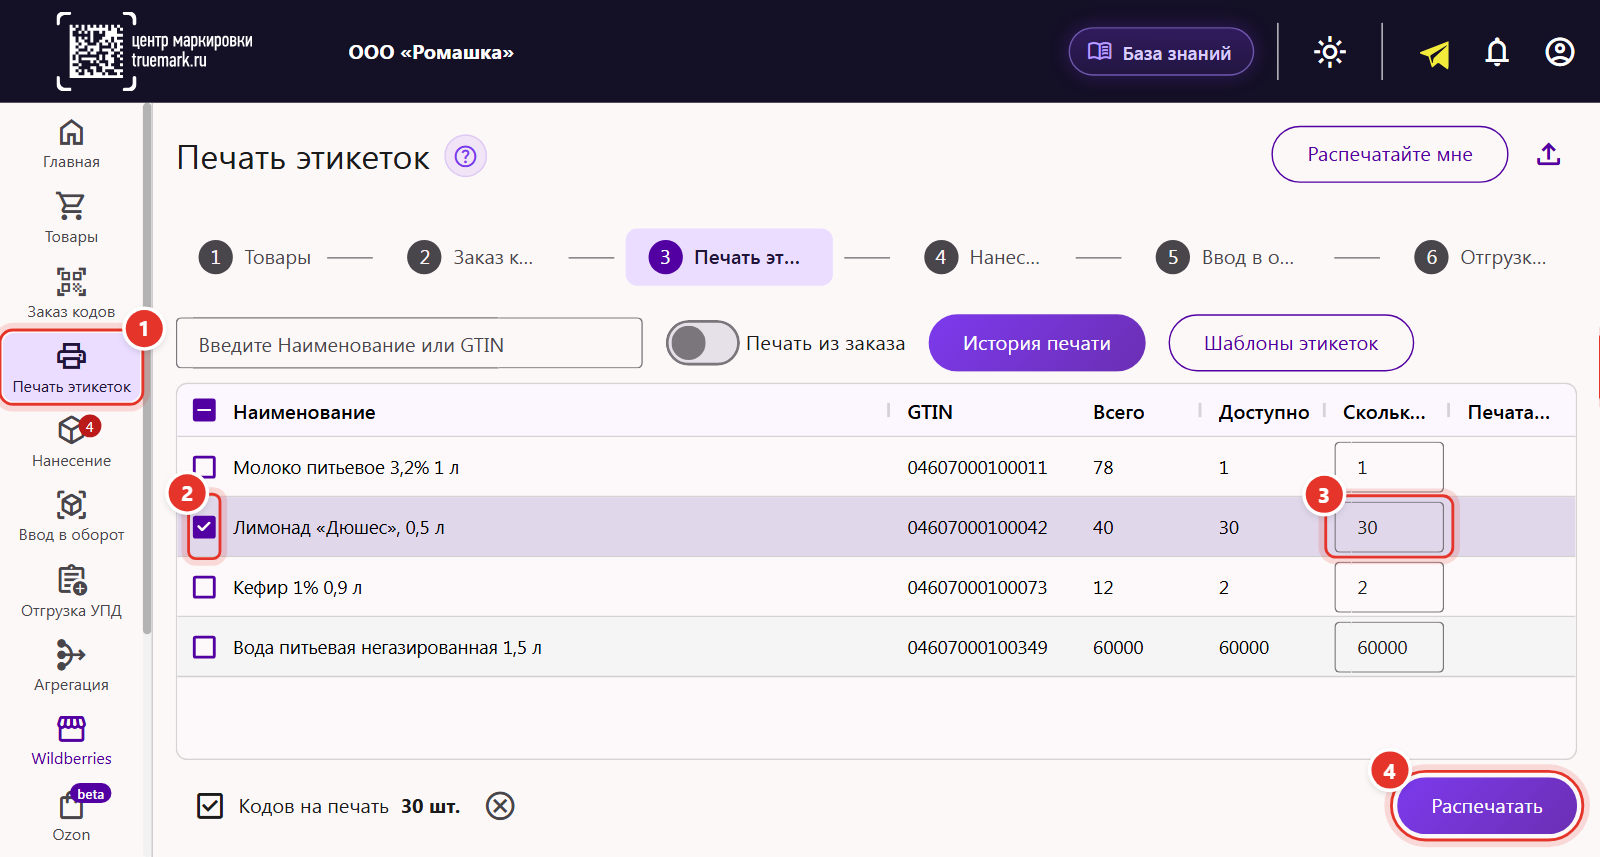Open the Ввод в оборот section
This screenshot has width=1600, height=857.
tap(71, 517)
